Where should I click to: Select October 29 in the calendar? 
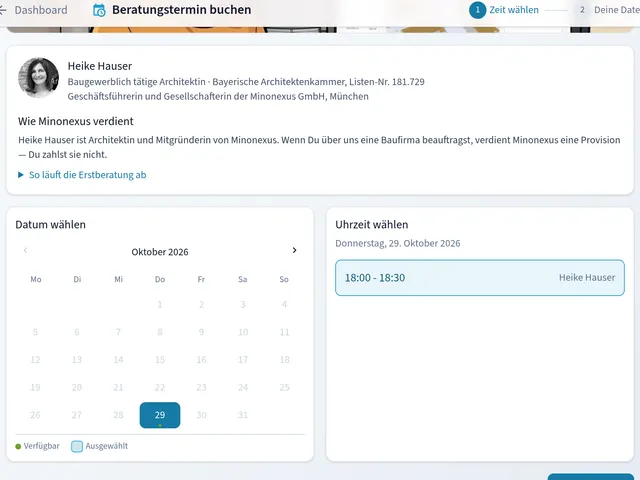tap(160, 415)
